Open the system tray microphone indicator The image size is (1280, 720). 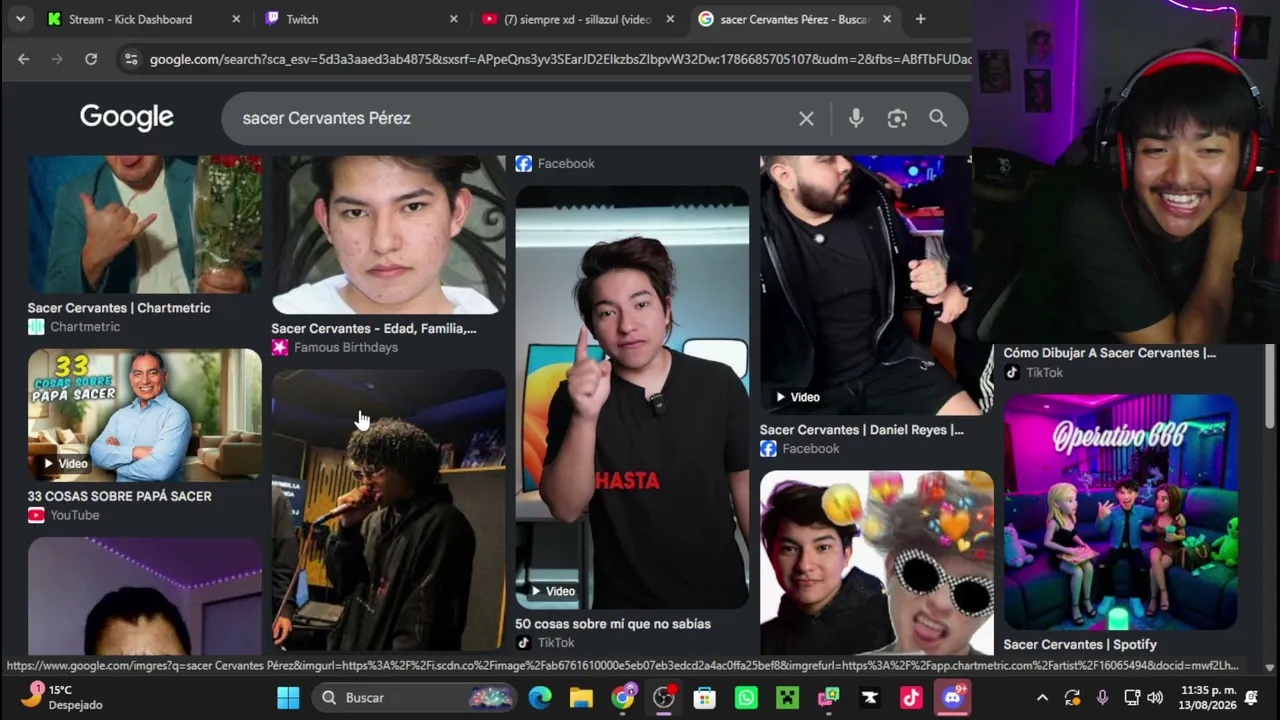1102,697
